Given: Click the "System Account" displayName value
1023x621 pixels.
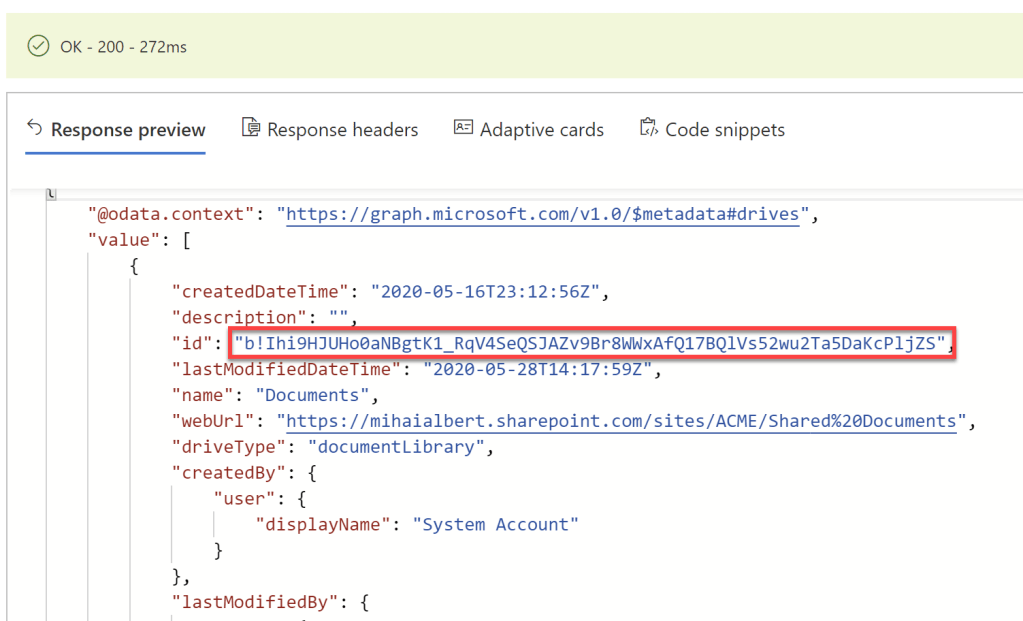Looking at the screenshot, I should [x=495, y=525].
